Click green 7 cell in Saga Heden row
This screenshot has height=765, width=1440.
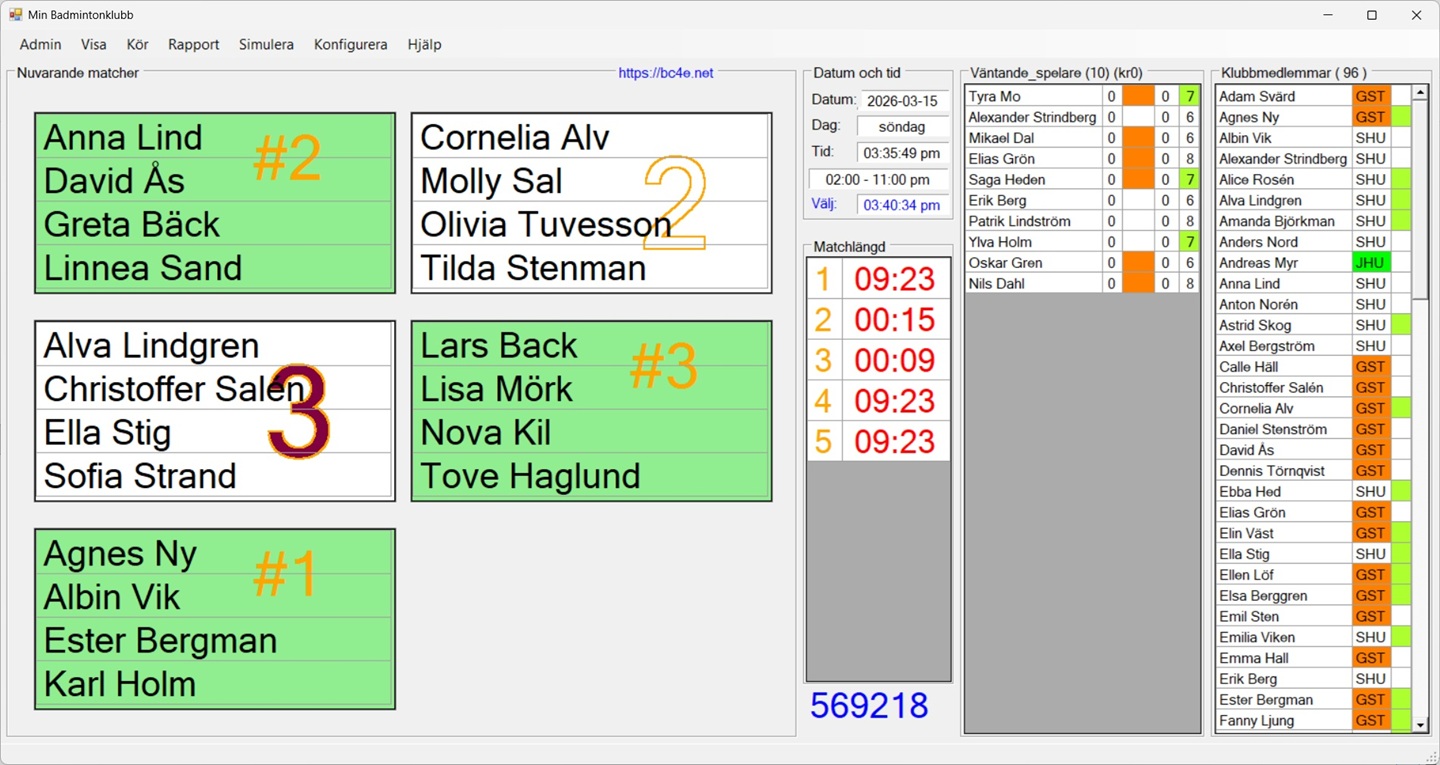[1189, 180]
